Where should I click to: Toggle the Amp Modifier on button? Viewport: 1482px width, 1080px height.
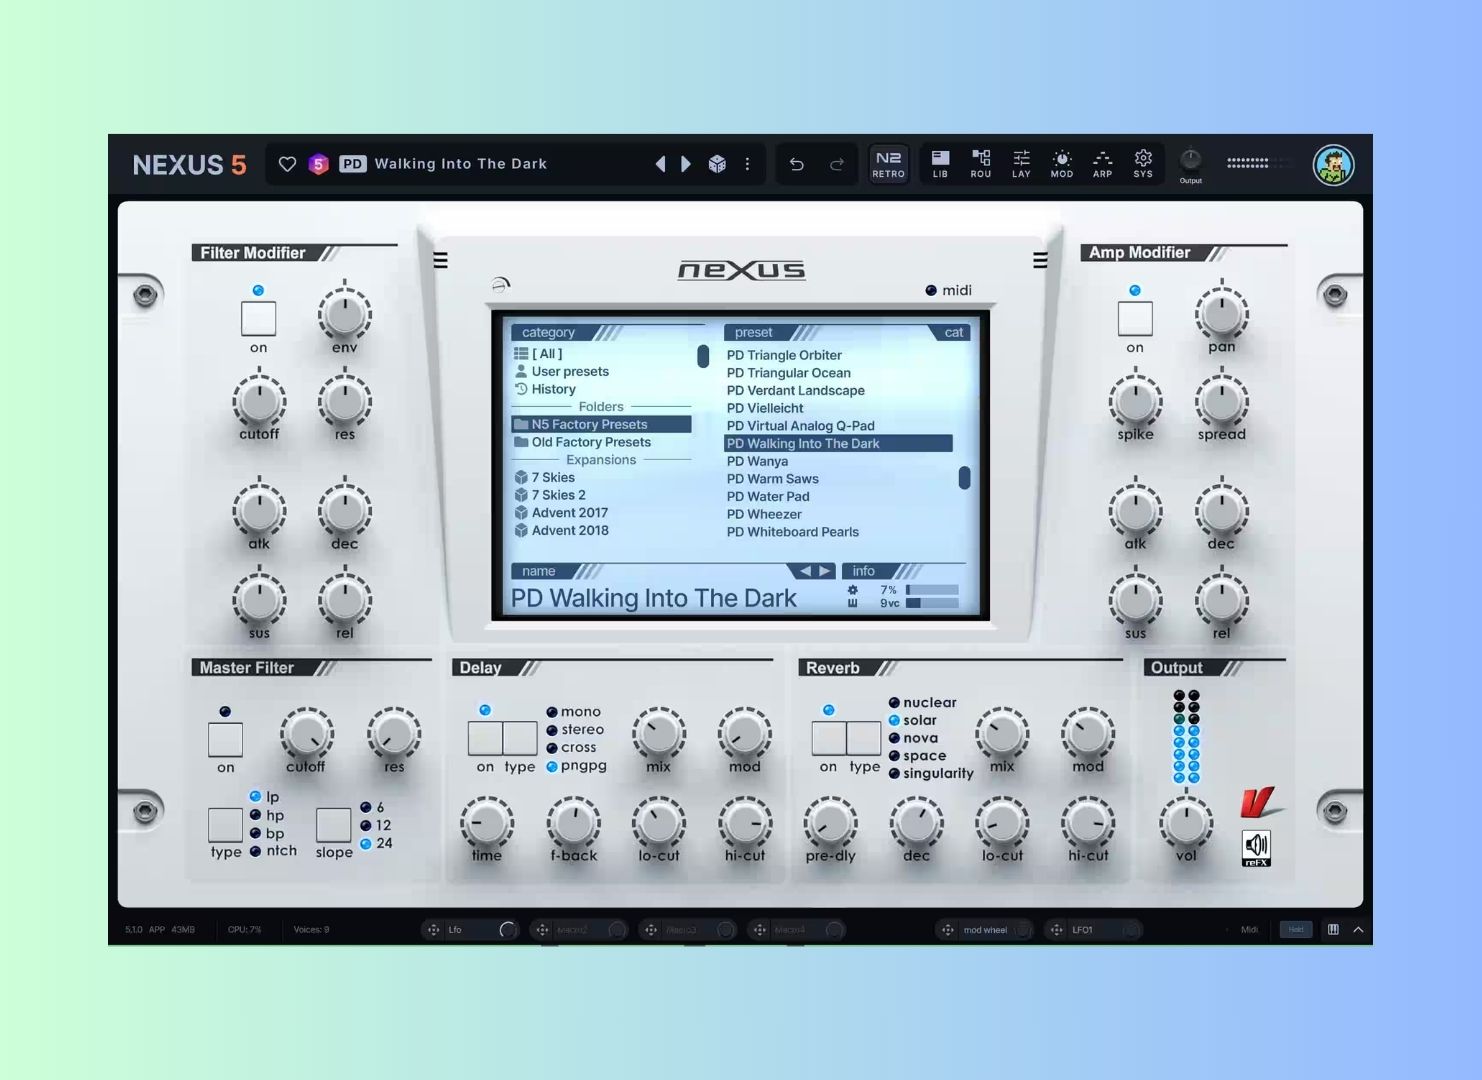click(1135, 319)
